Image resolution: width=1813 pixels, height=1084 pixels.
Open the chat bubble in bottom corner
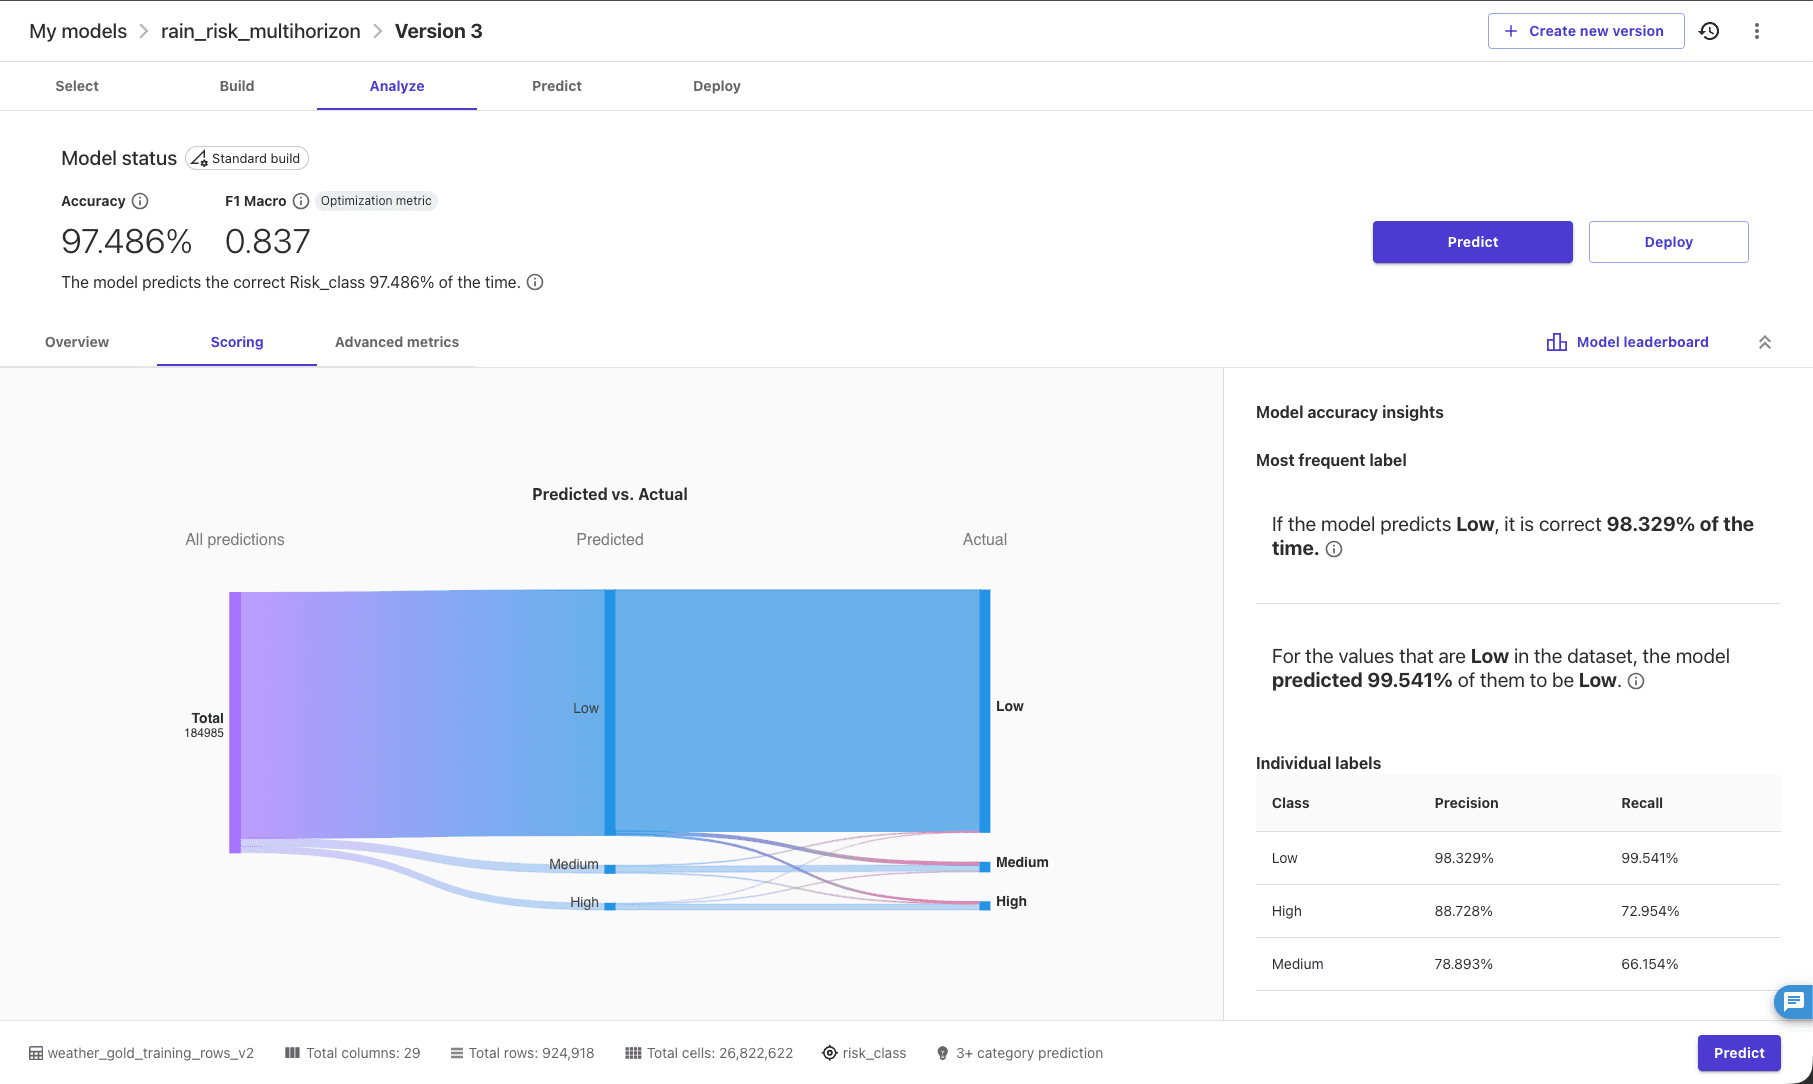1792,1002
